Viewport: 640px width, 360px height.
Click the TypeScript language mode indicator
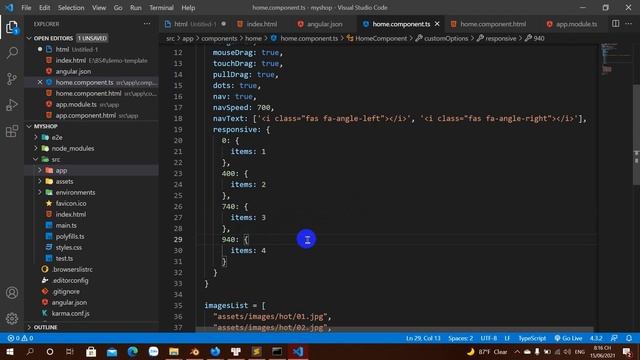[532, 338]
